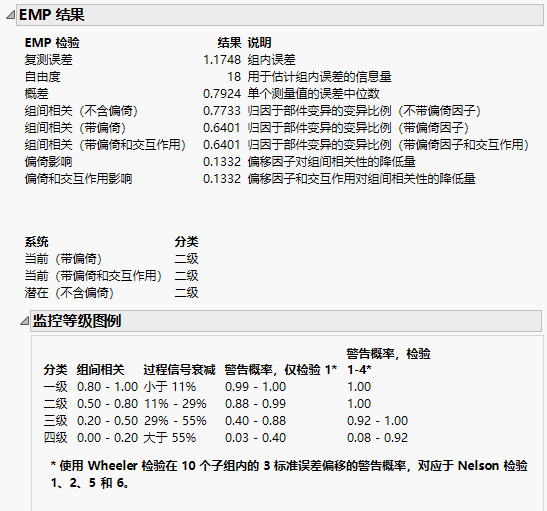Click the 复测误差 row label
Screen dimensions: 547x511
pyautogui.click(x=48, y=60)
